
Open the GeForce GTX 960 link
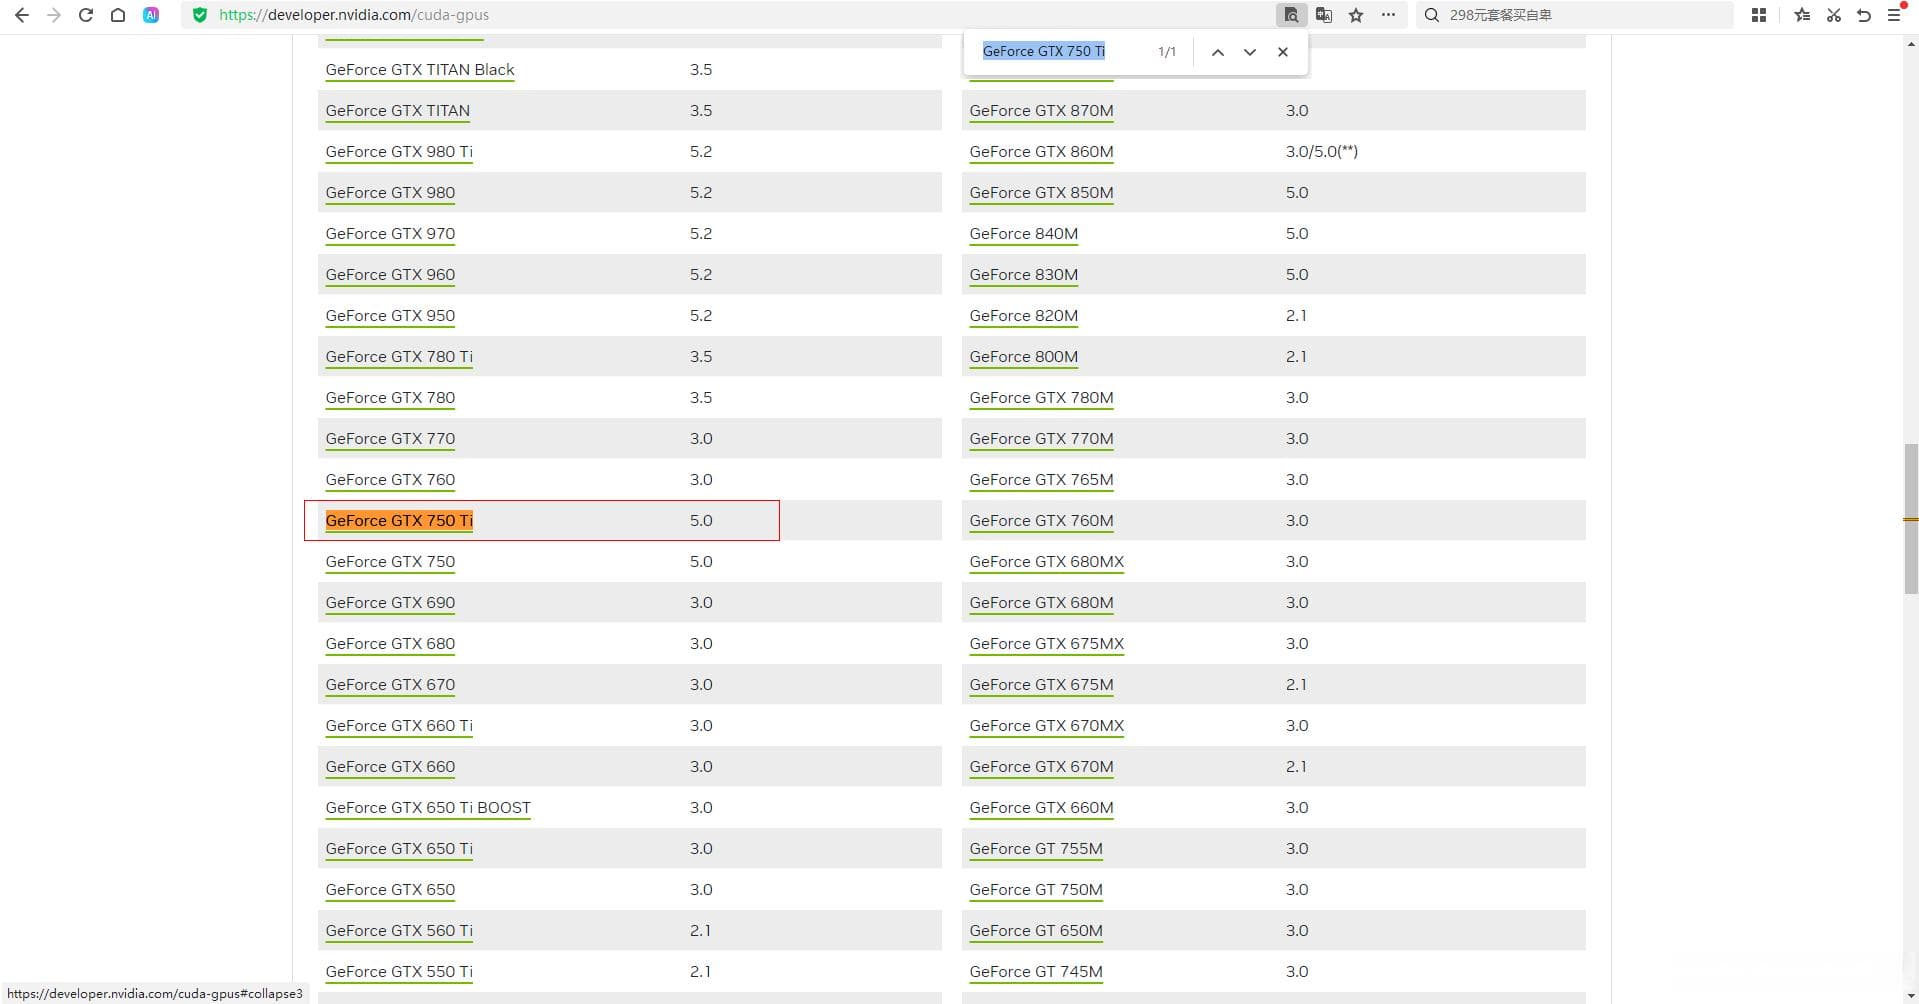[390, 274]
